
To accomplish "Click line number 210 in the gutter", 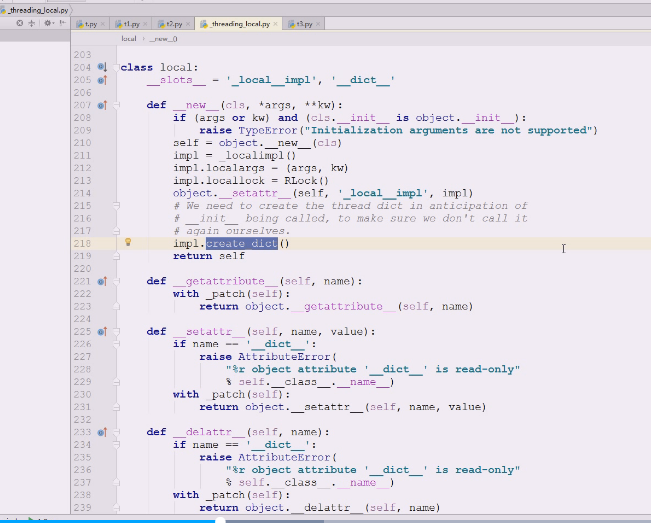I will (82, 143).
